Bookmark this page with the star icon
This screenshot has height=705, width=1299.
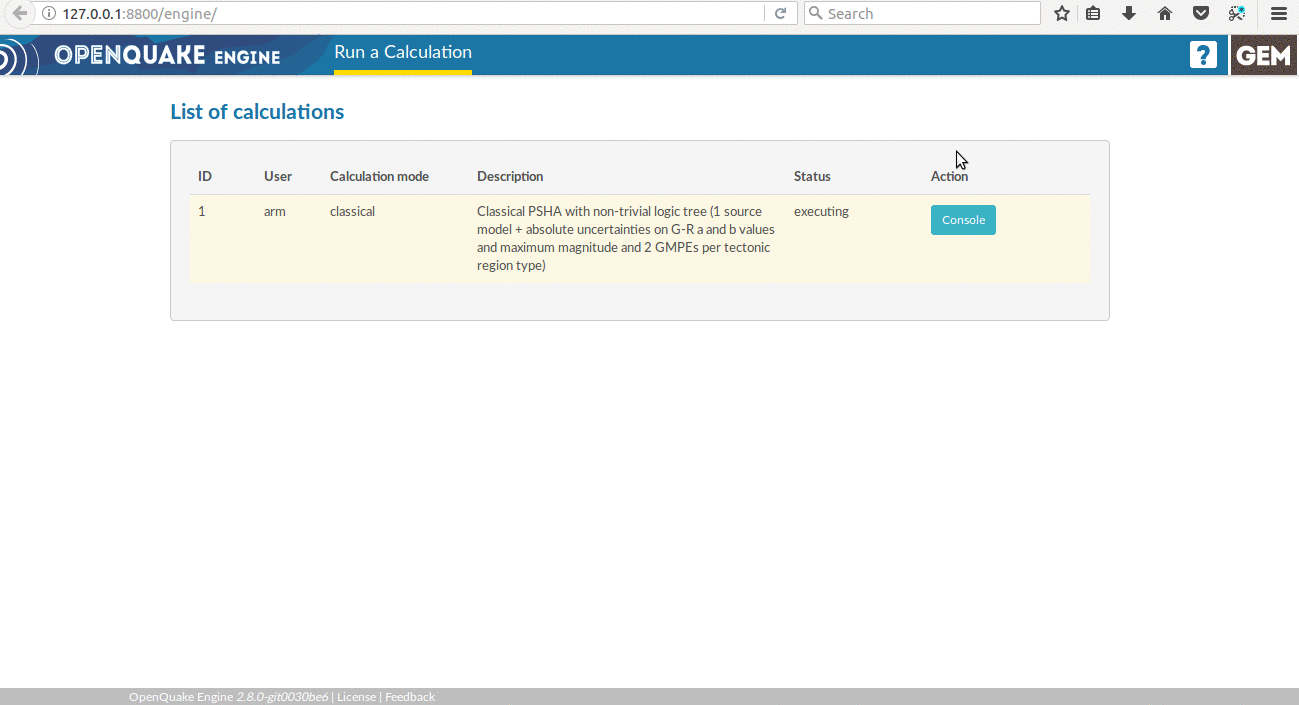[1062, 14]
